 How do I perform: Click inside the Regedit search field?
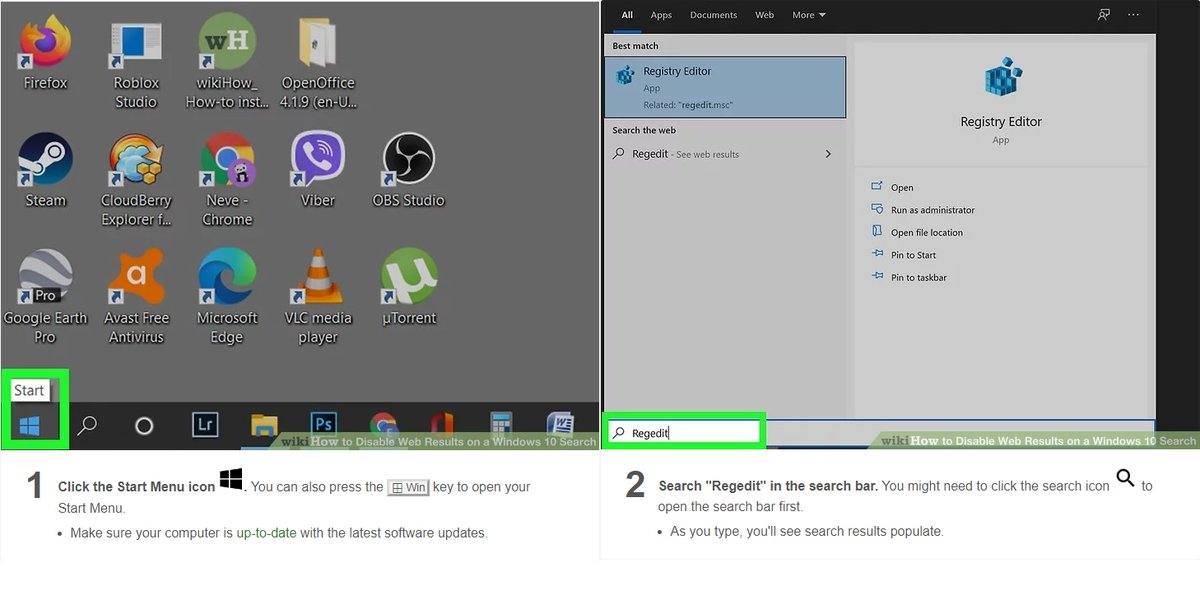coord(685,431)
